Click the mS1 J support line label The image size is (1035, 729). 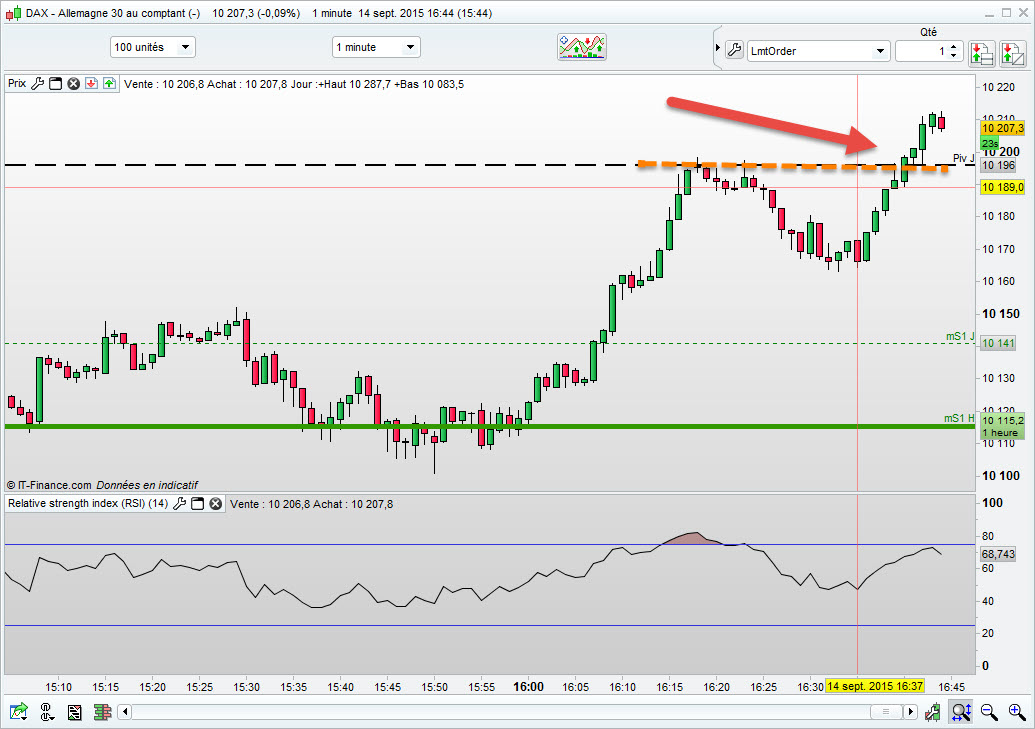(960, 336)
